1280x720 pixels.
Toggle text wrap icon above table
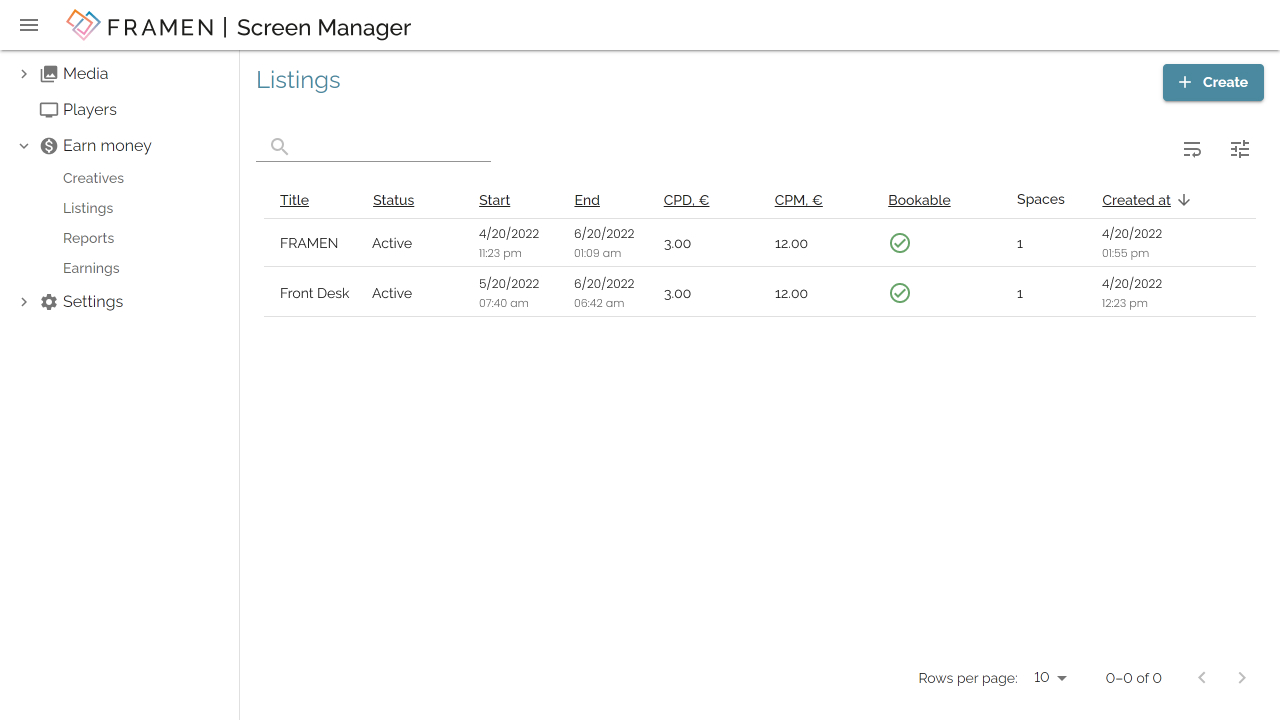click(1192, 149)
